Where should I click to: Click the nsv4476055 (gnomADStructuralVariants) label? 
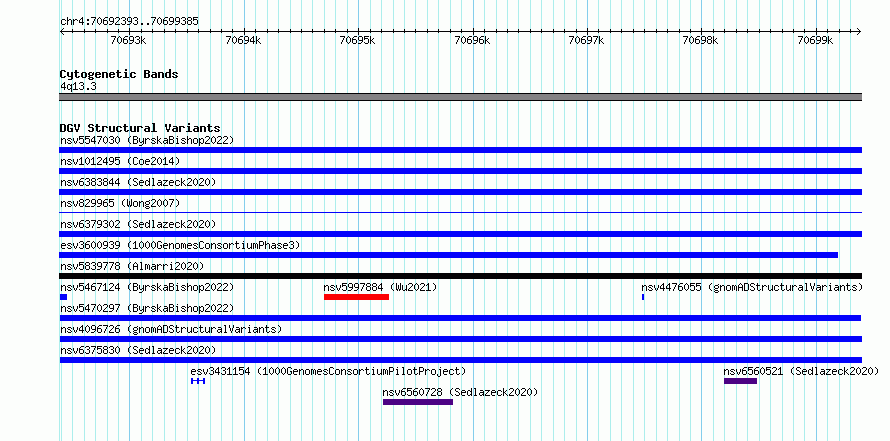pyautogui.click(x=752, y=287)
